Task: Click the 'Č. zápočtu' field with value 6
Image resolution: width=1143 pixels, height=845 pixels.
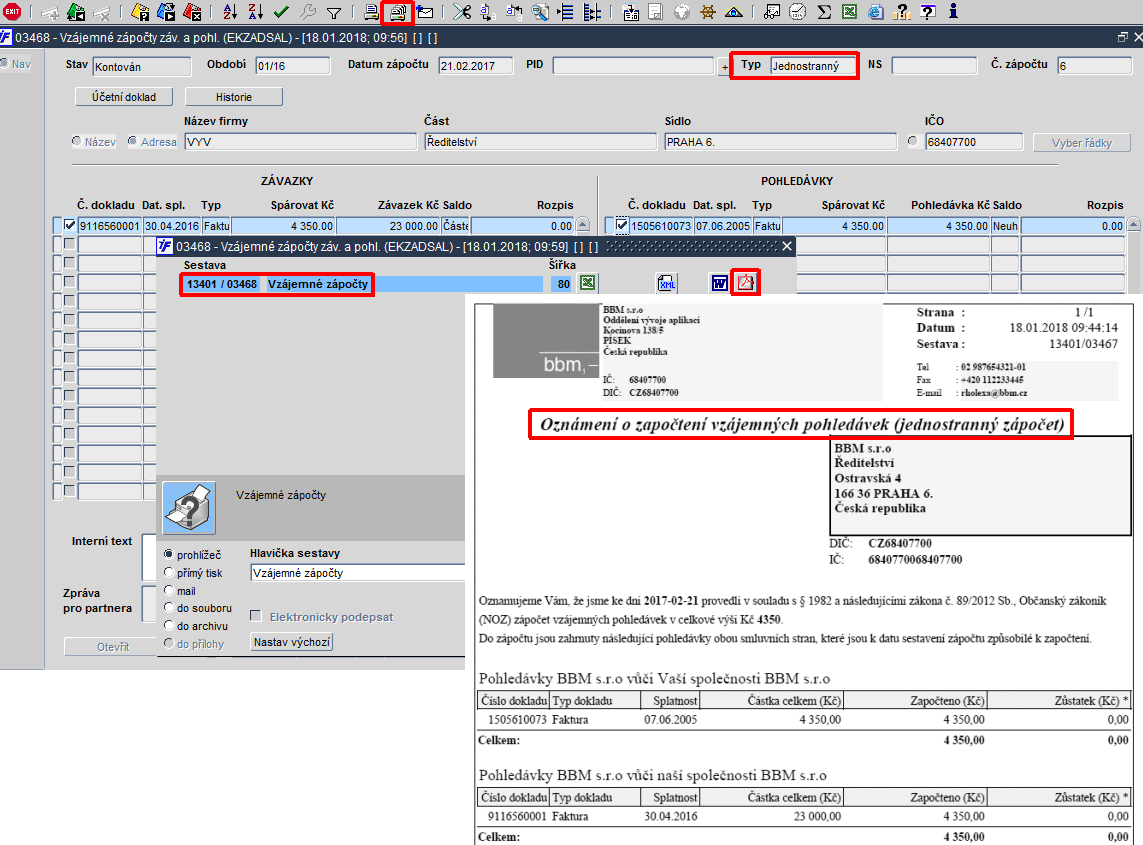Action: pos(1095,66)
